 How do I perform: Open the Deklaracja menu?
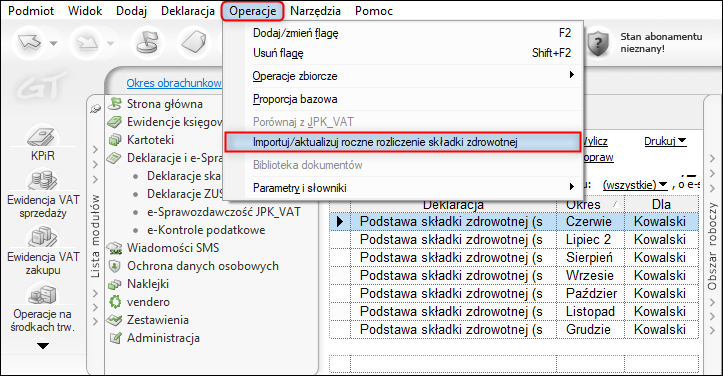click(188, 11)
